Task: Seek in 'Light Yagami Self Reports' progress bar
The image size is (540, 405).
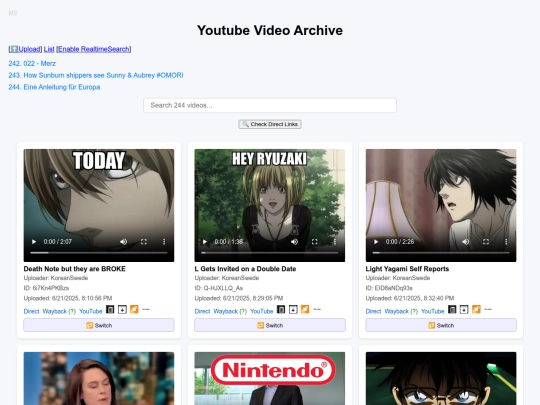Action: pos(441,253)
